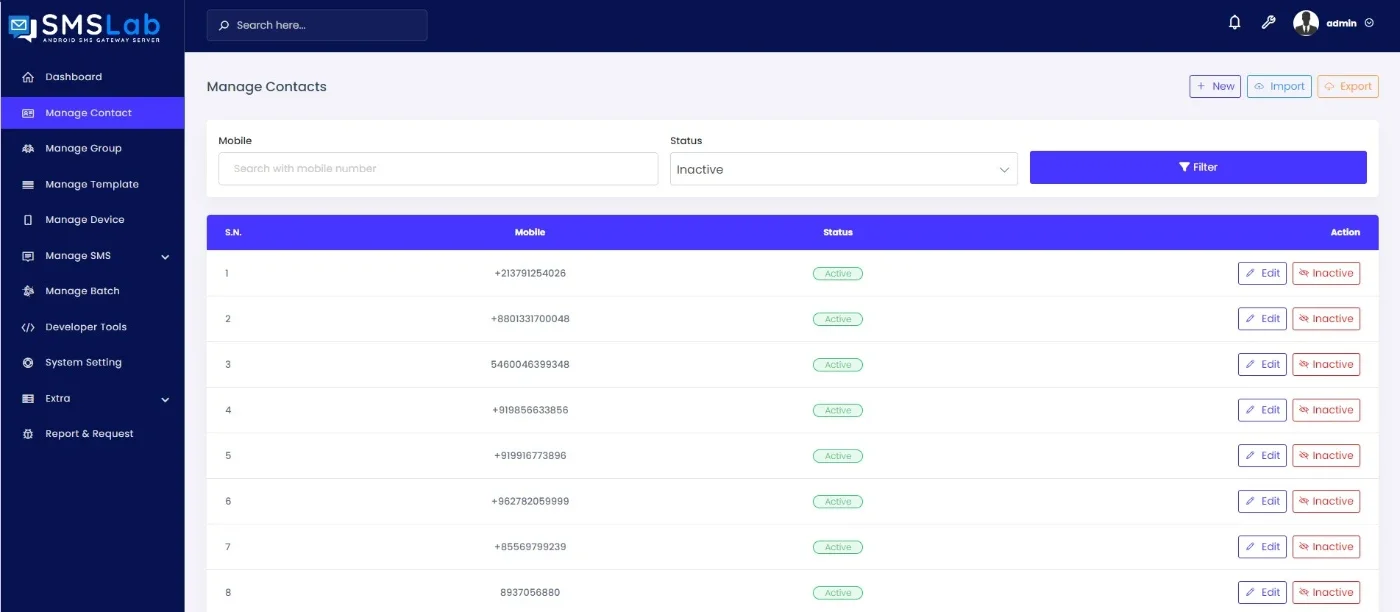The width and height of the screenshot is (1400, 612).
Task: Click the Developer Tools code icon
Action: (x=28, y=327)
